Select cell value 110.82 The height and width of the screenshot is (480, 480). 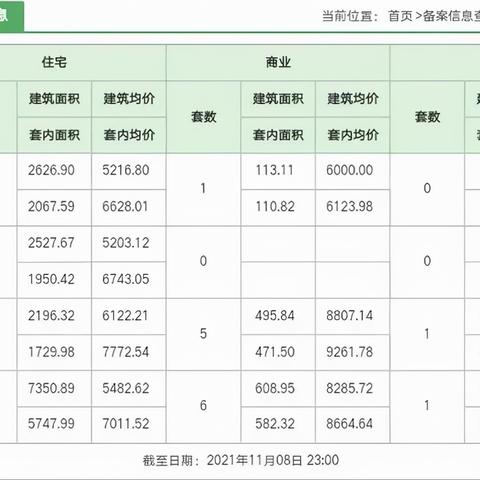275,206
